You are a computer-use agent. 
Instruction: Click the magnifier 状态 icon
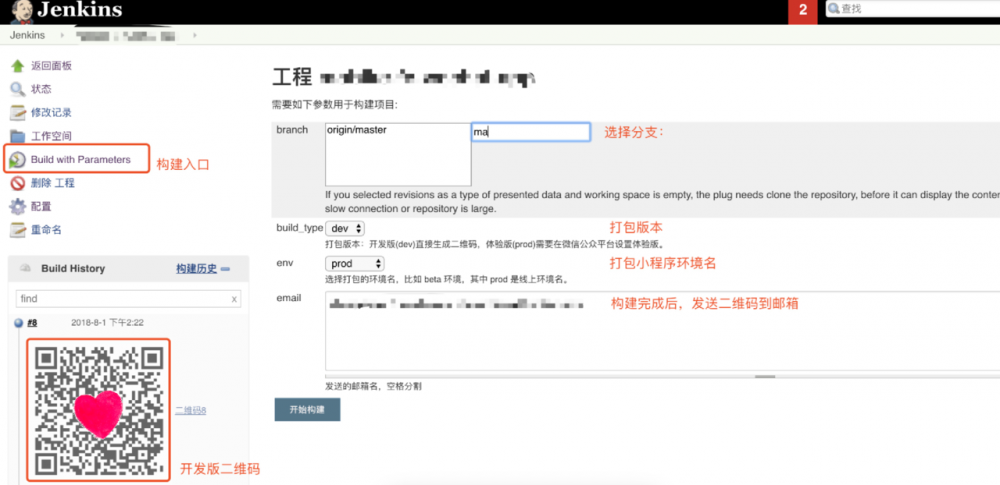tap(18, 89)
